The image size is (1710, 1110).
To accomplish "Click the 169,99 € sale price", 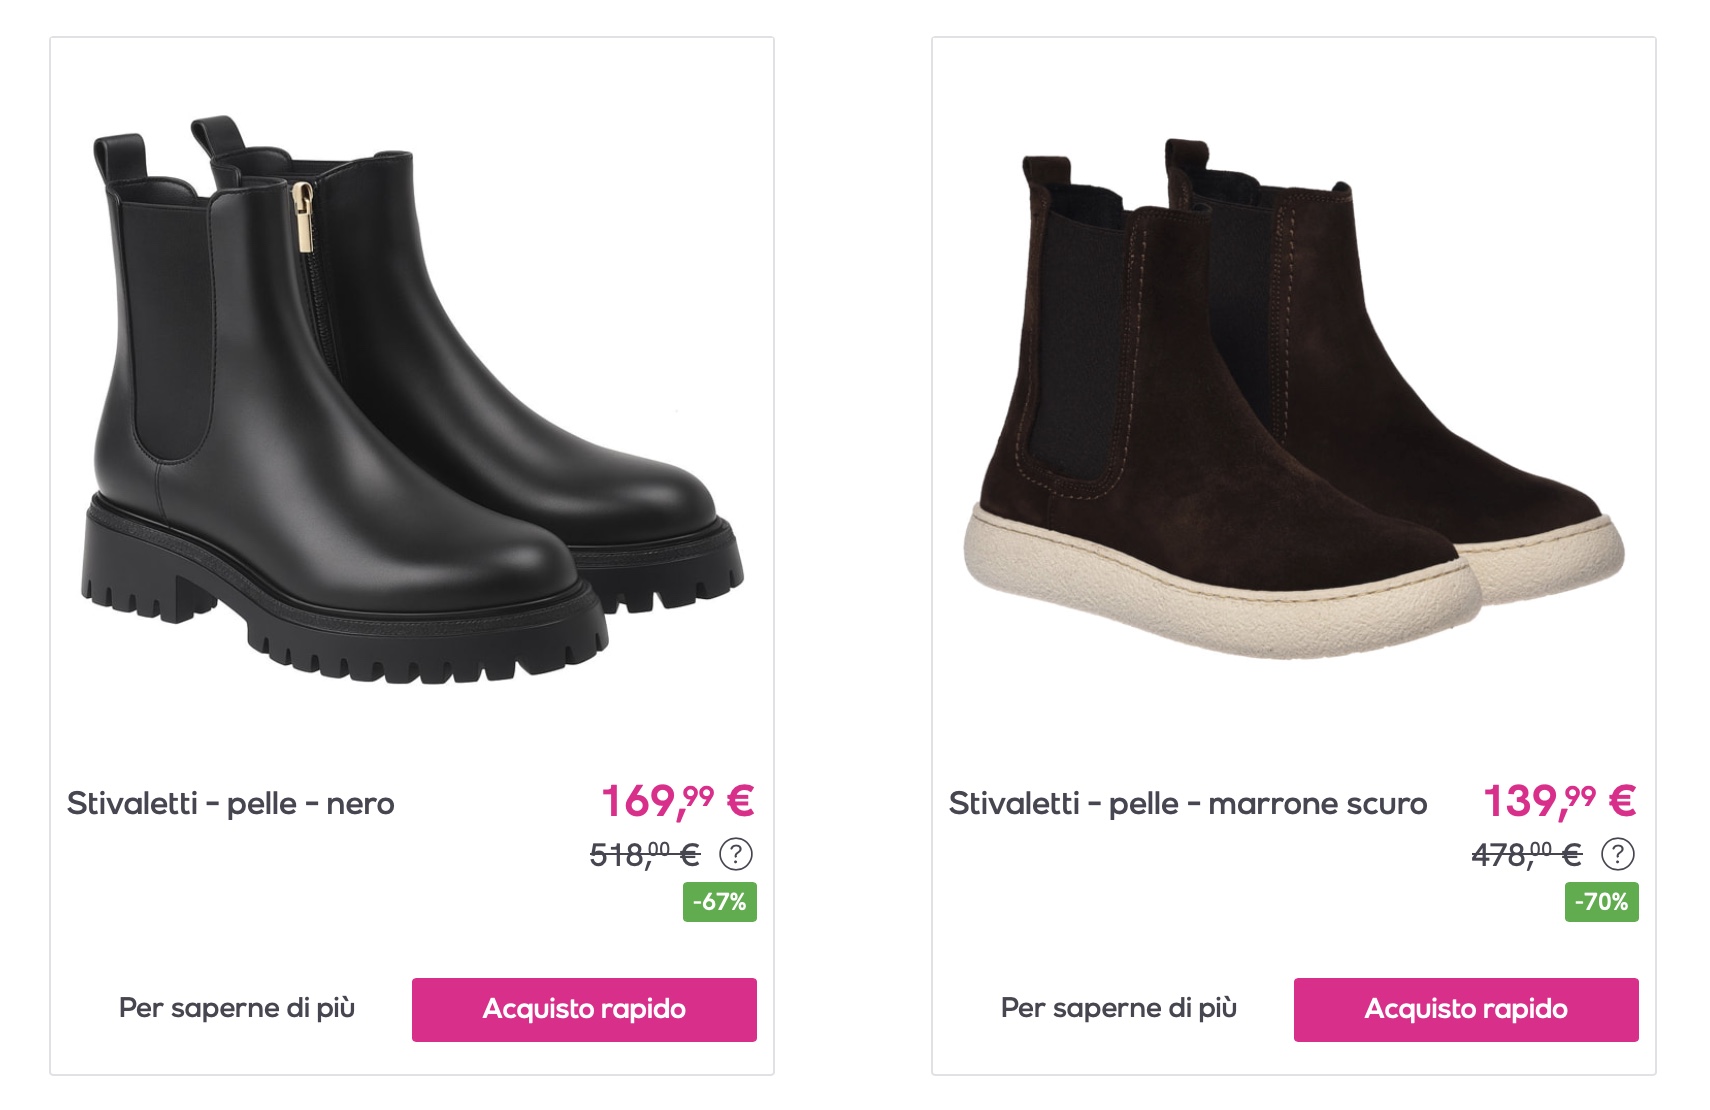I will pyautogui.click(x=678, y=801).
